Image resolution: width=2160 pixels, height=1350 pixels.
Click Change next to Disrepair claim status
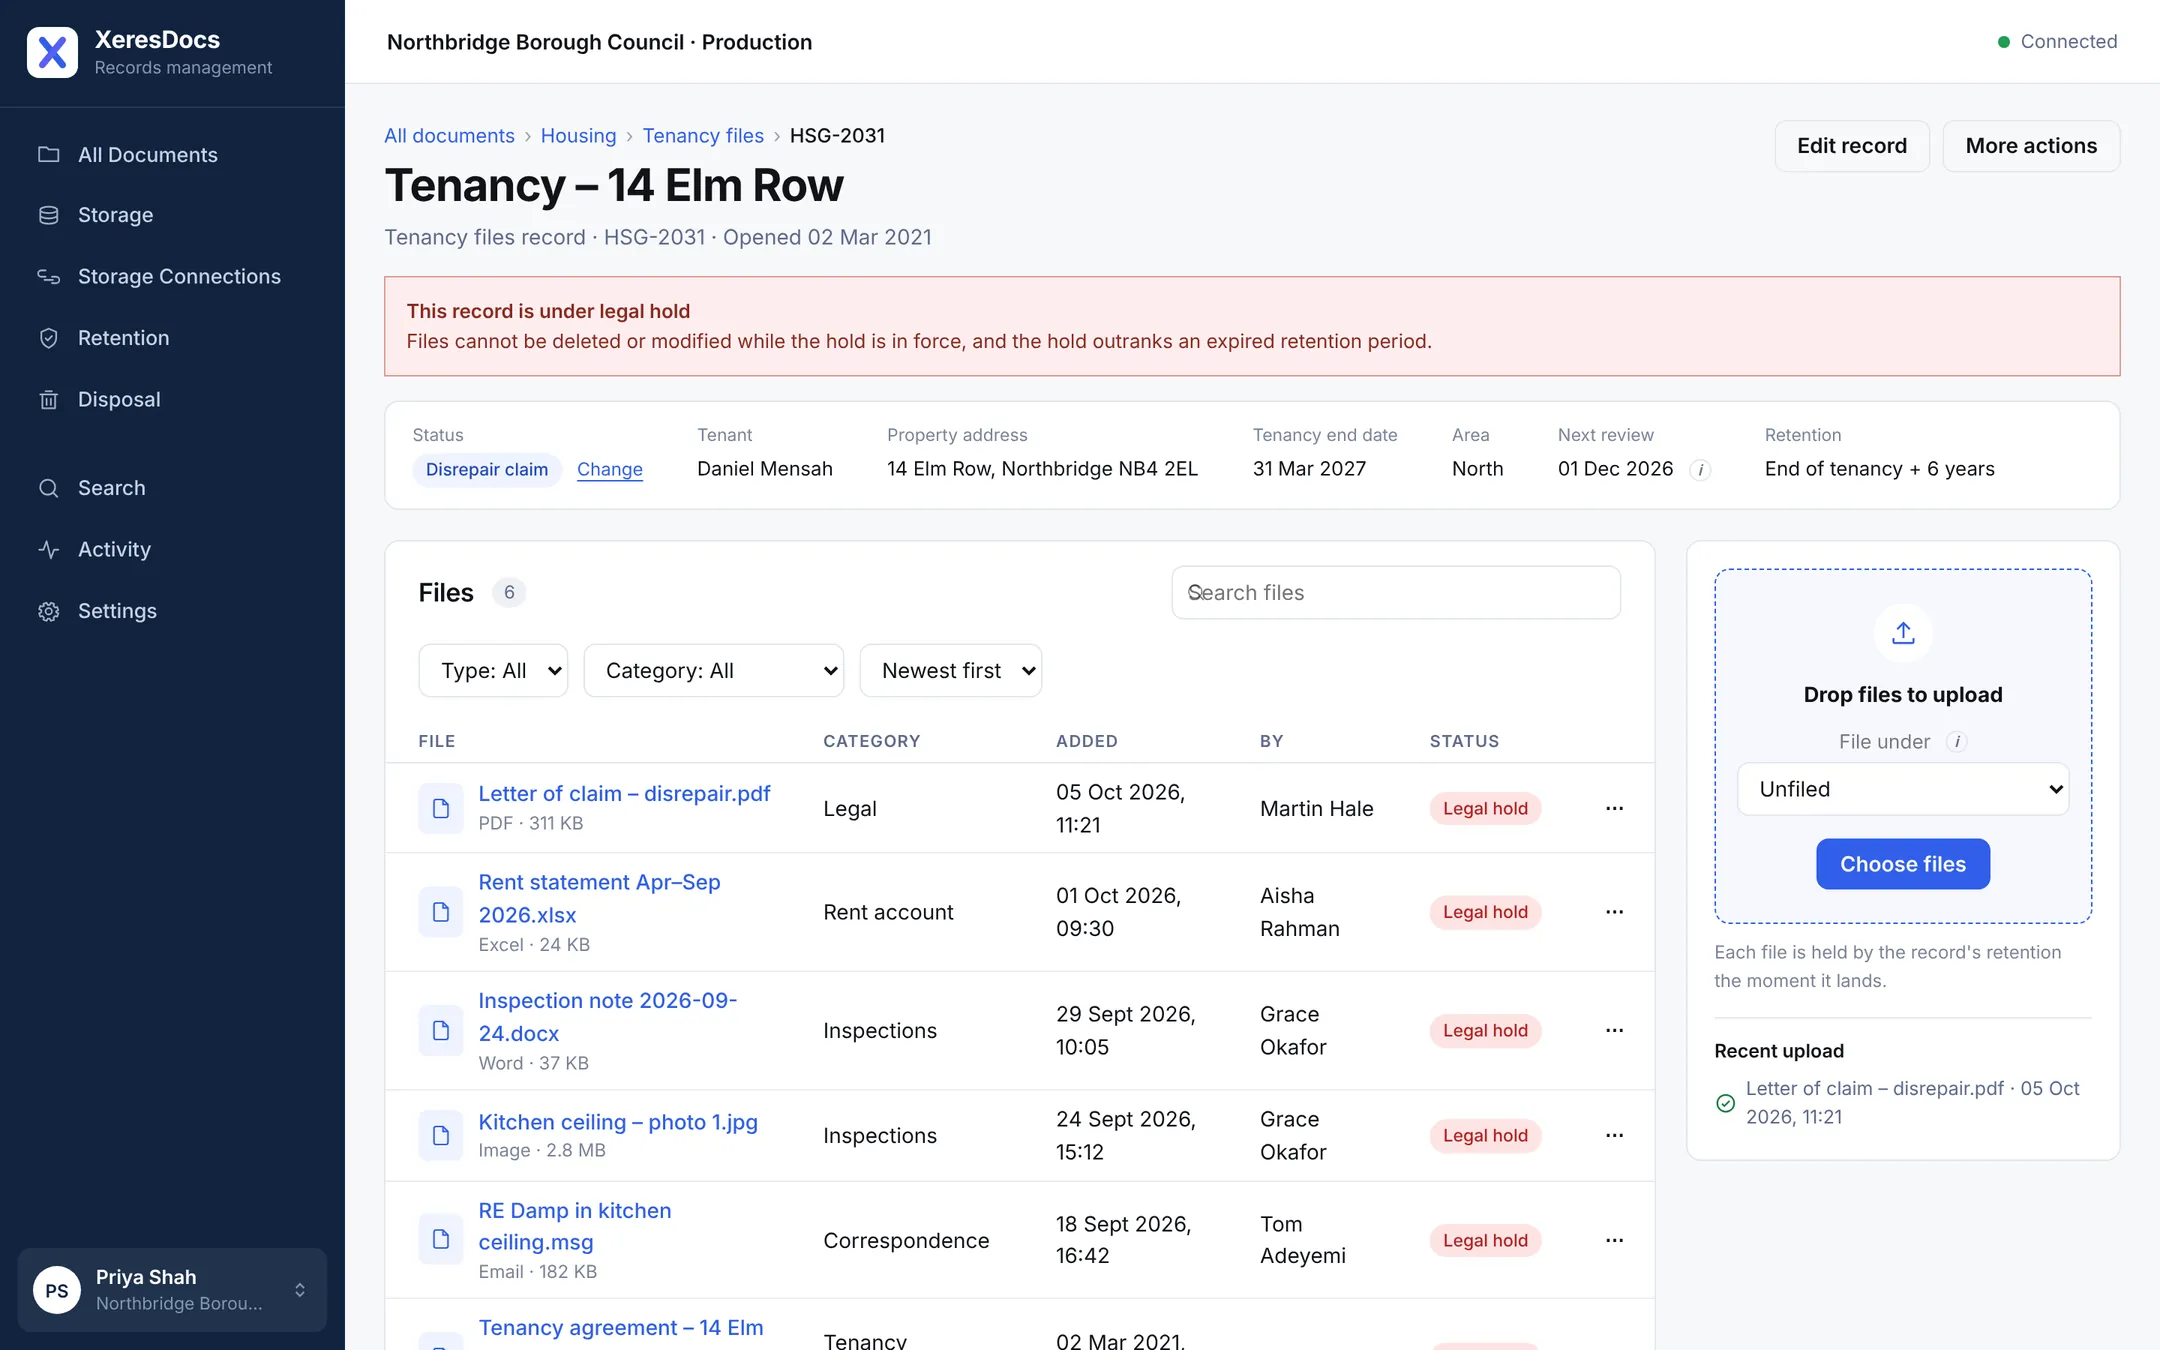pyautogui.click(x=610, y=469)
